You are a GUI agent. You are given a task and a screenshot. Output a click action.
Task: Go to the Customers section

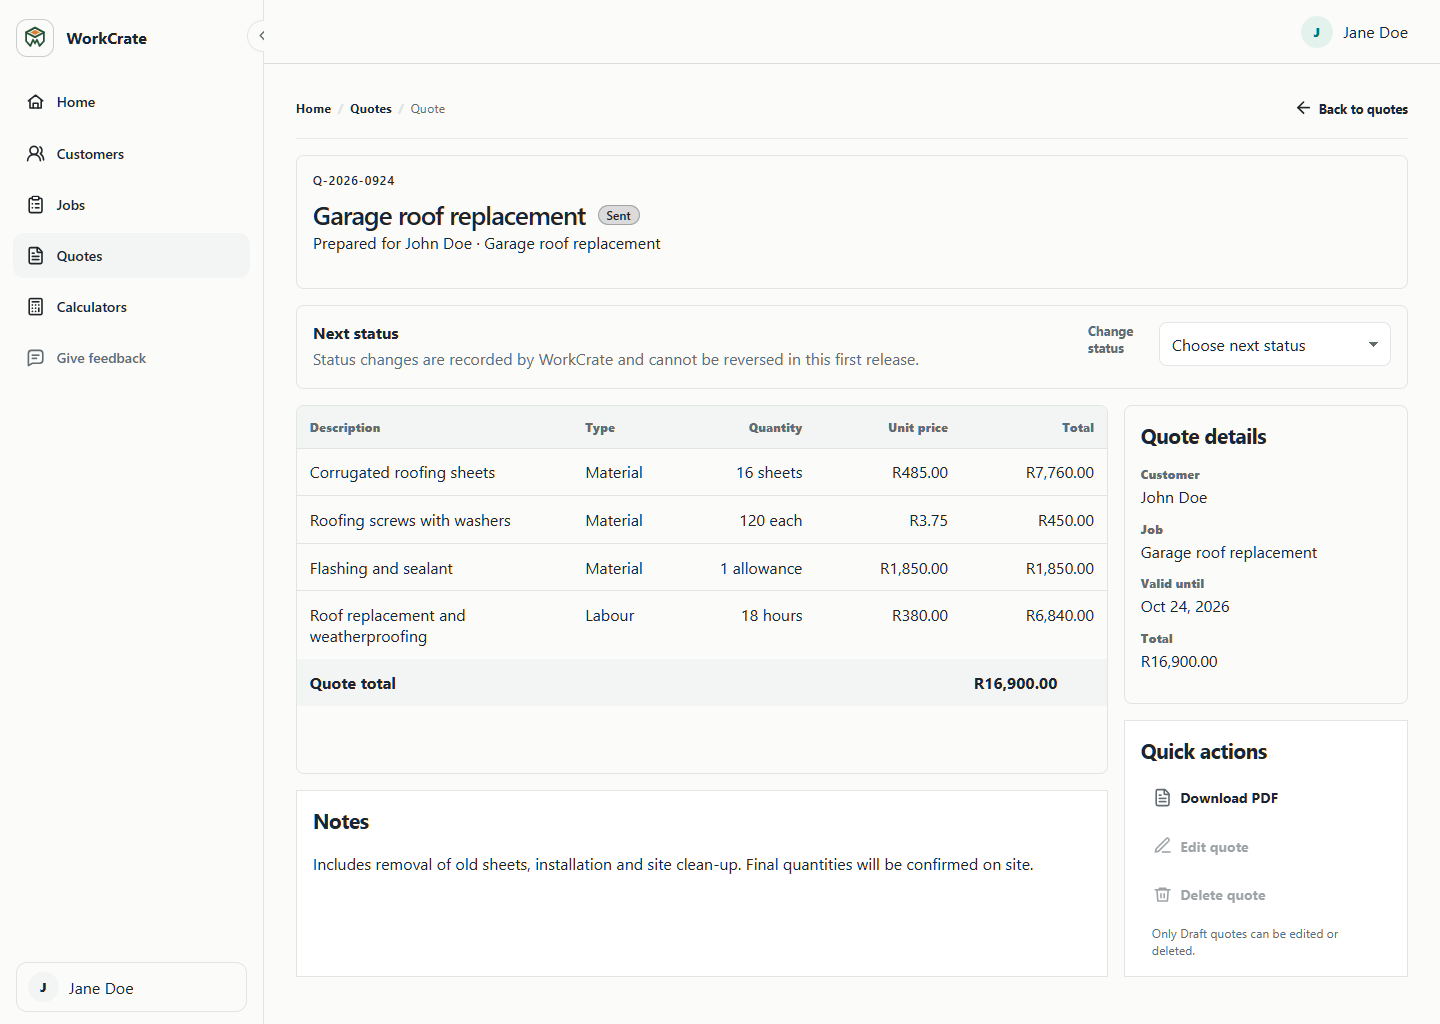pos(131,154)
